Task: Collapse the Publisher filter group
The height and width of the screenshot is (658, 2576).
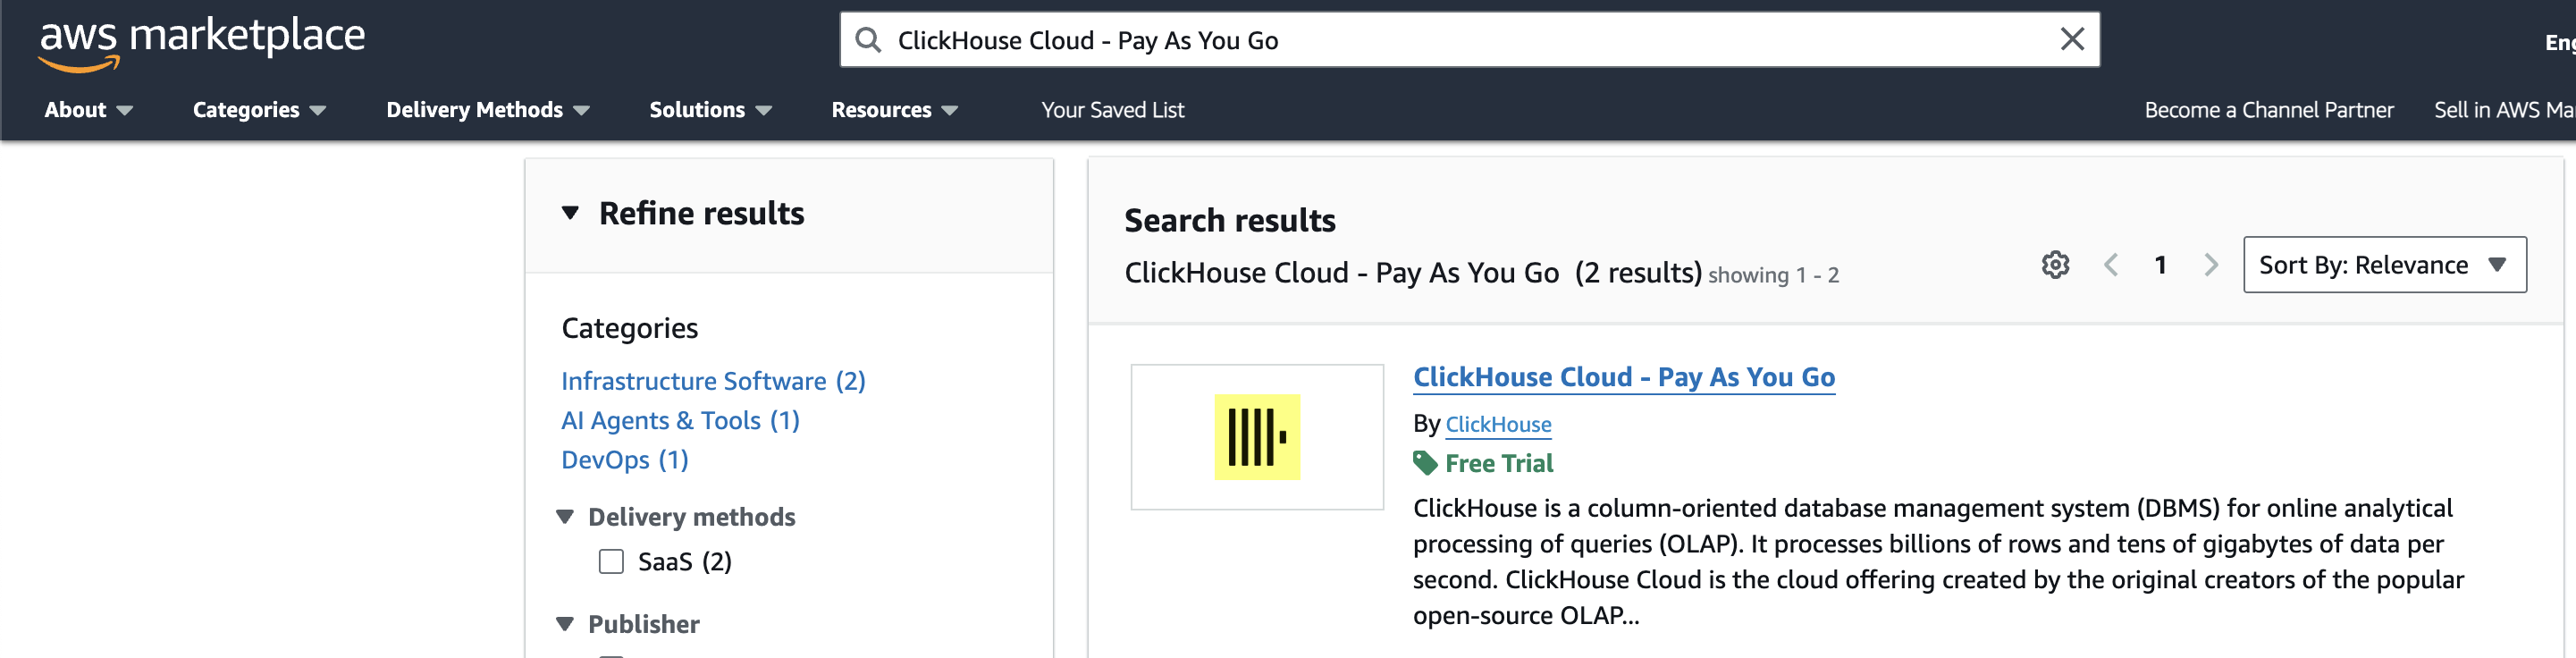Action: point(567,623)
